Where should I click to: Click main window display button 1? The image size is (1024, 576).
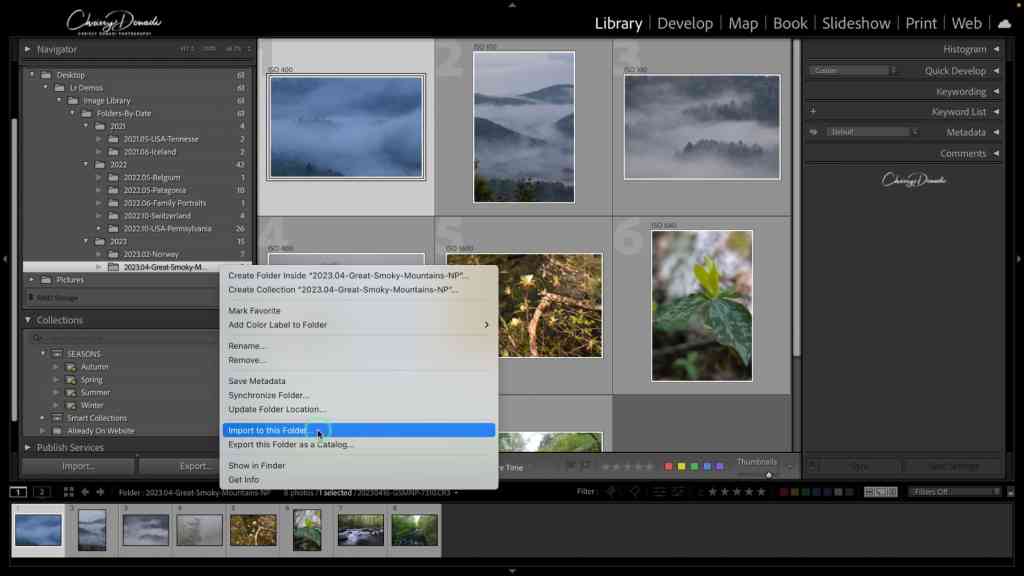coord(18,492)
